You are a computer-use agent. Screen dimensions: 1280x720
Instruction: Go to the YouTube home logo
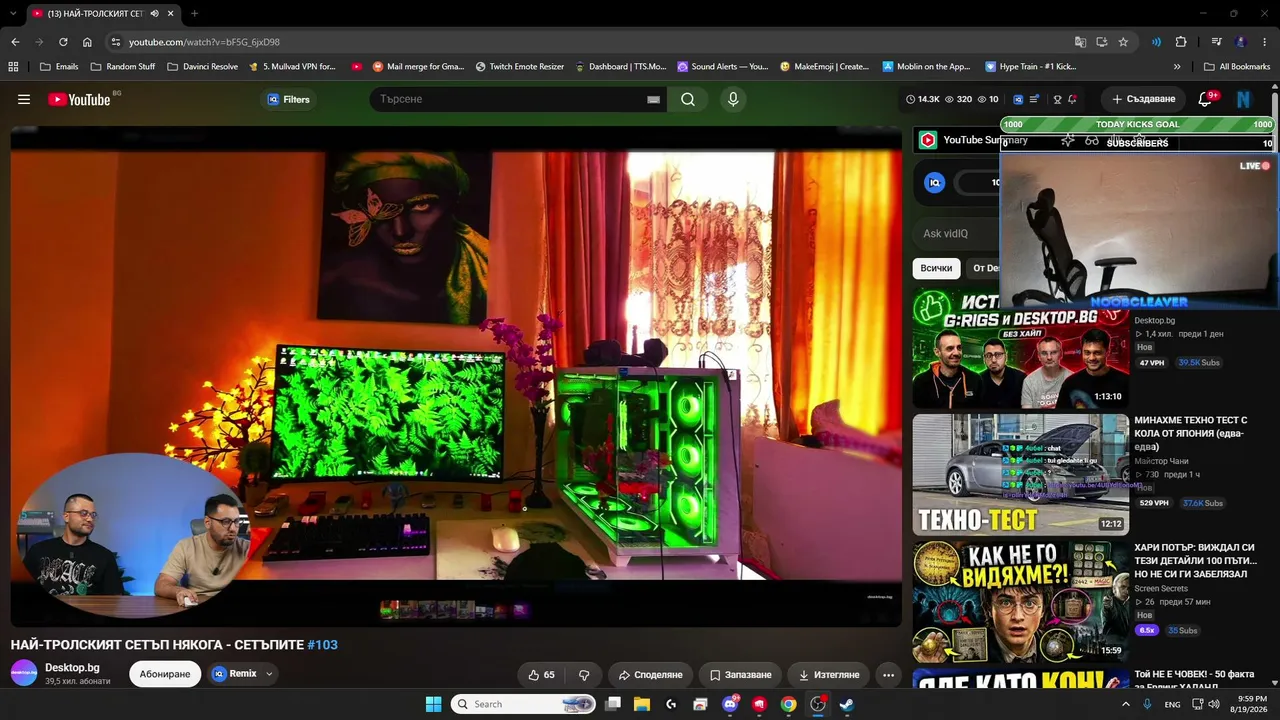point(79,99)
